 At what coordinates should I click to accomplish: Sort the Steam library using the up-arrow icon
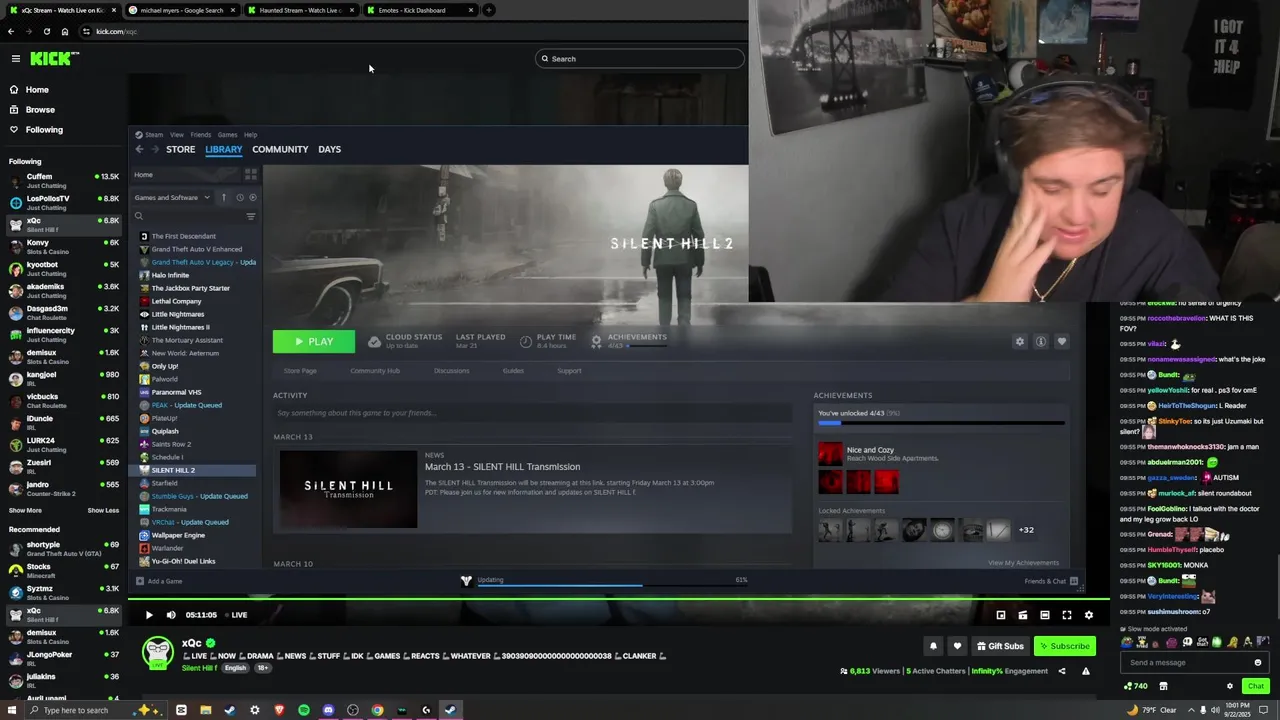(x=224, y=197)
